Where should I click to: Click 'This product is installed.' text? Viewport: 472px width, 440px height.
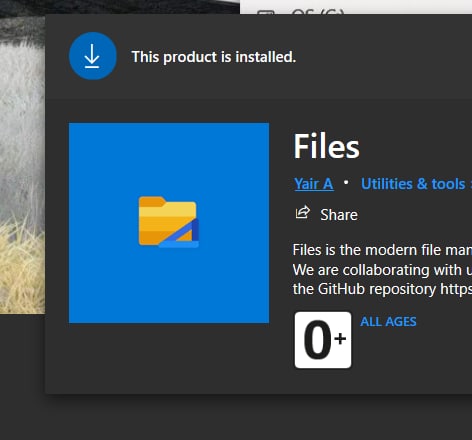coord(214,57)
